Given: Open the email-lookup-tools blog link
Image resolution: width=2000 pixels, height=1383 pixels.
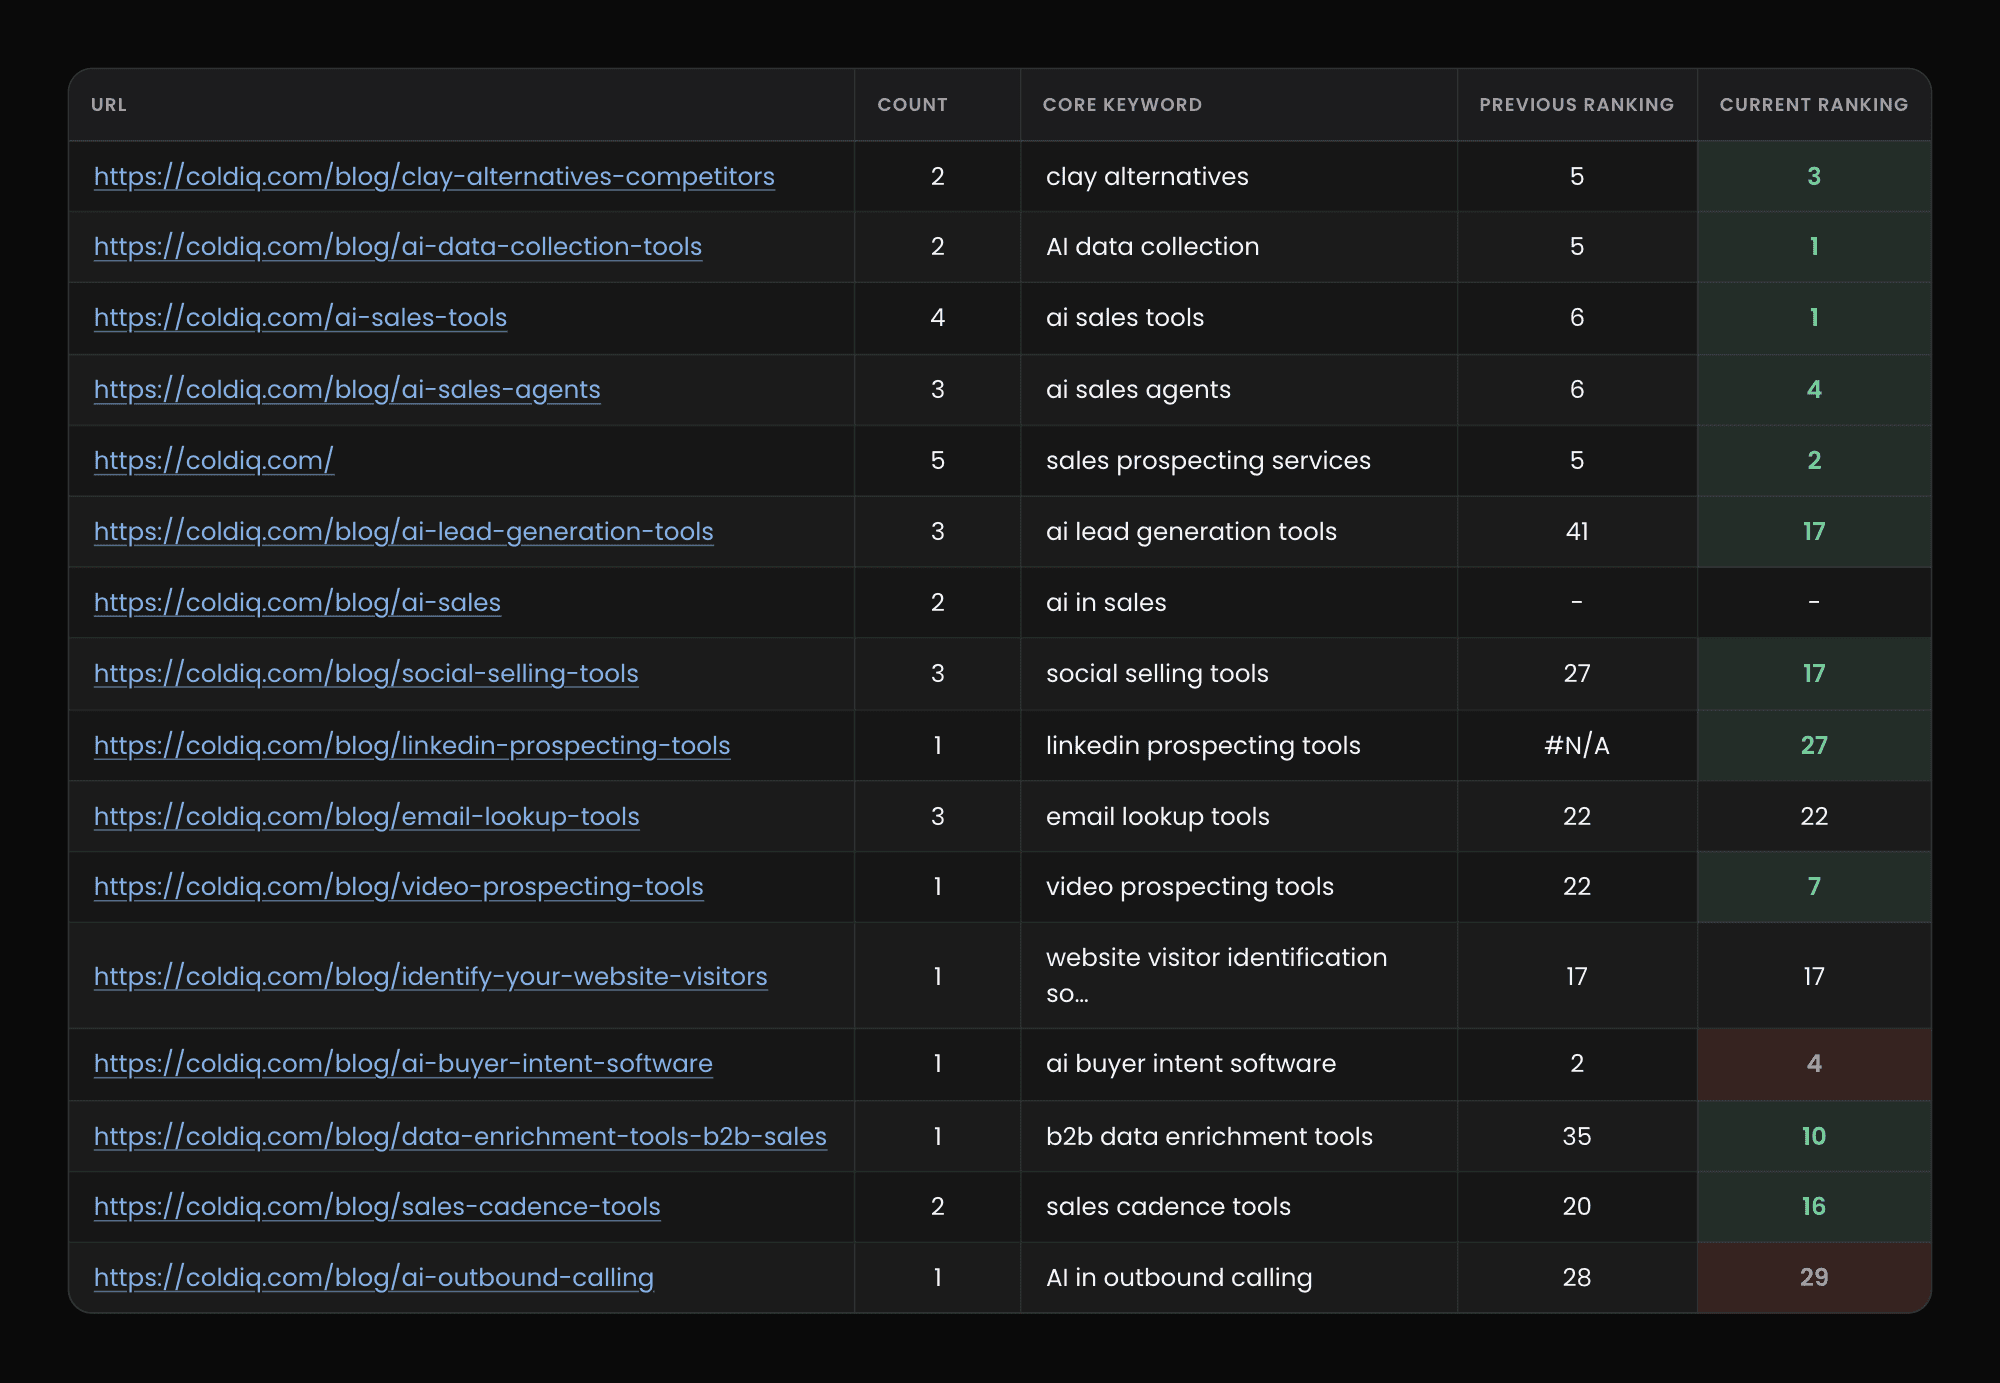Looking at the screenshot, I should click(x=366, y=817).
